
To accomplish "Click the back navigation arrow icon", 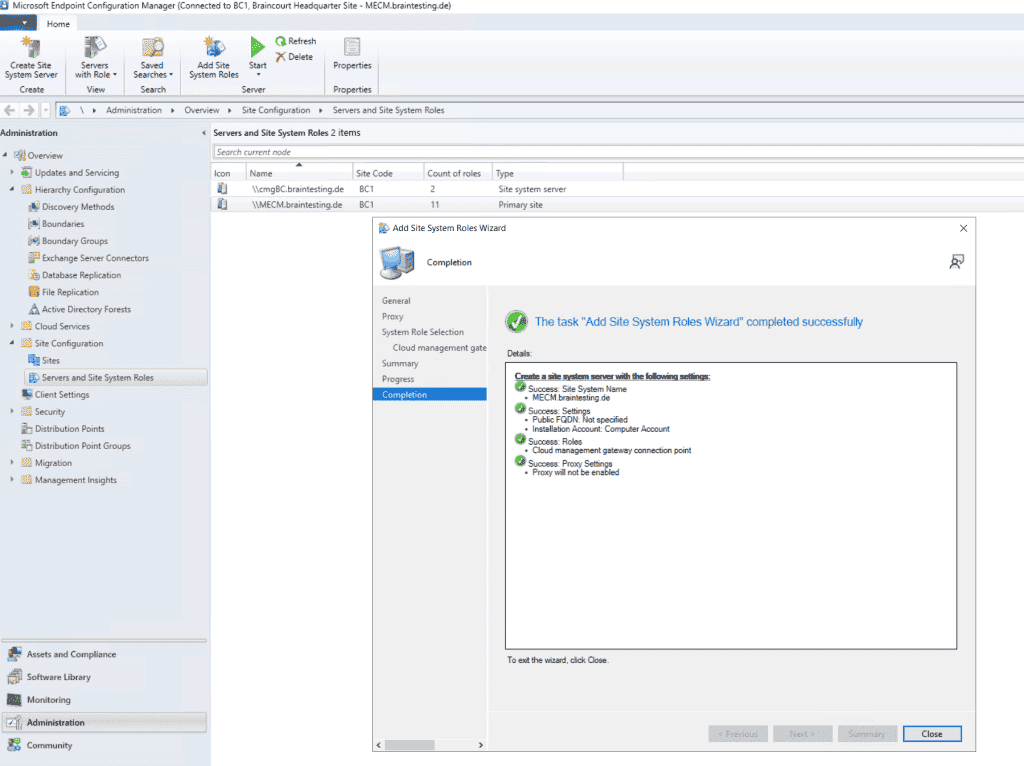I will coord(8,110).
